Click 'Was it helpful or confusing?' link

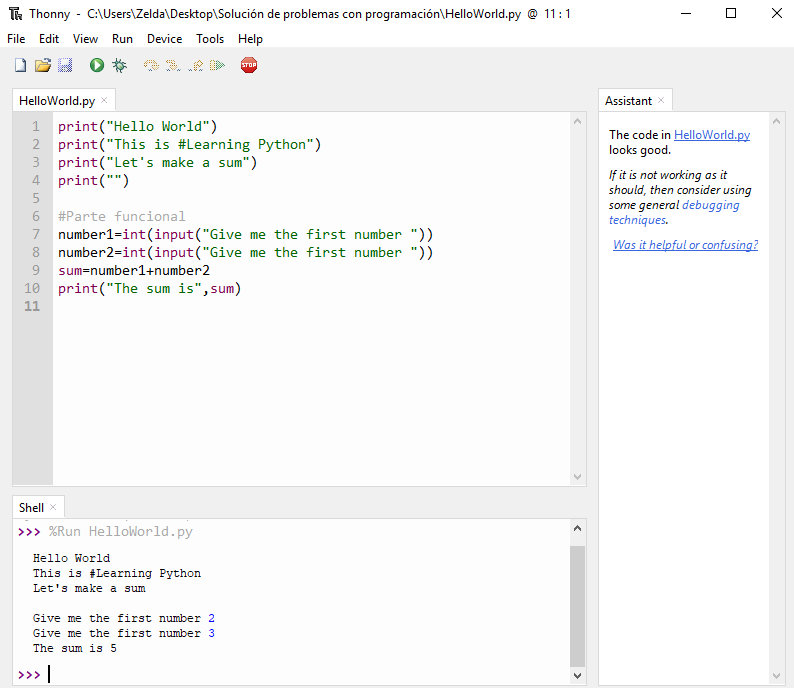click(685, 245)
